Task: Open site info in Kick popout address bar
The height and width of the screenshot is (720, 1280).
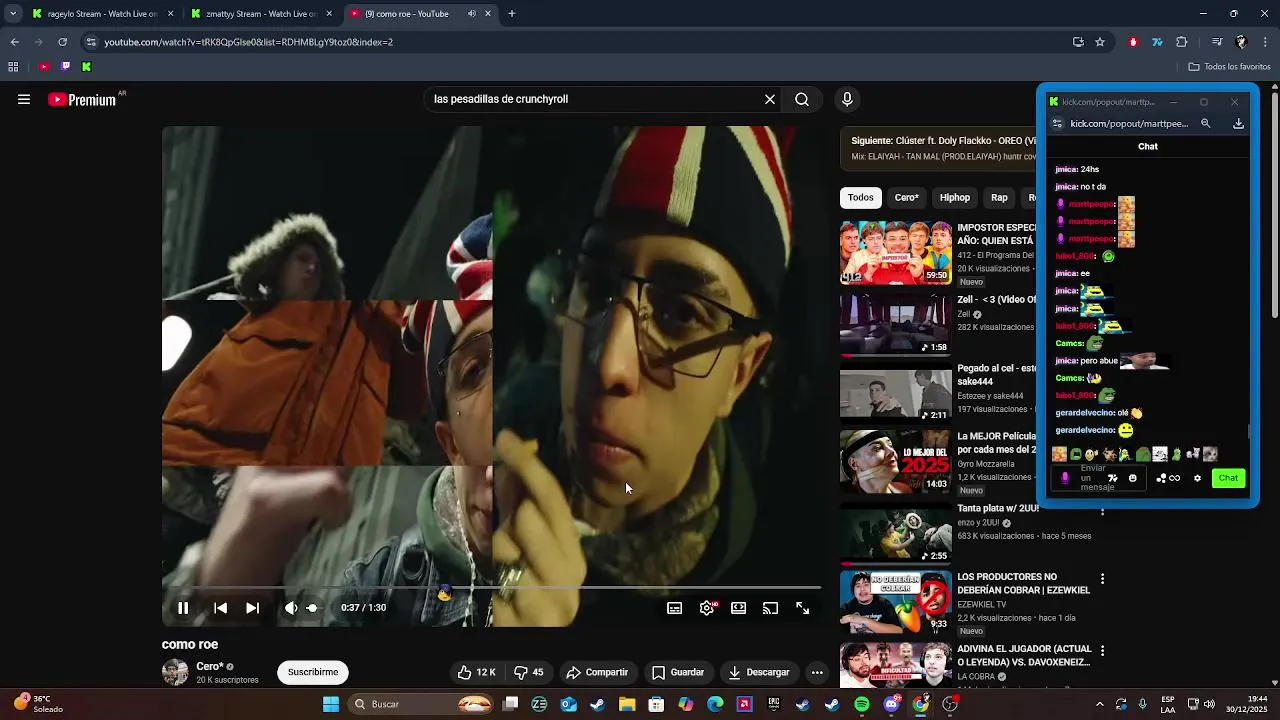Action: click(x=1057, y=124)
